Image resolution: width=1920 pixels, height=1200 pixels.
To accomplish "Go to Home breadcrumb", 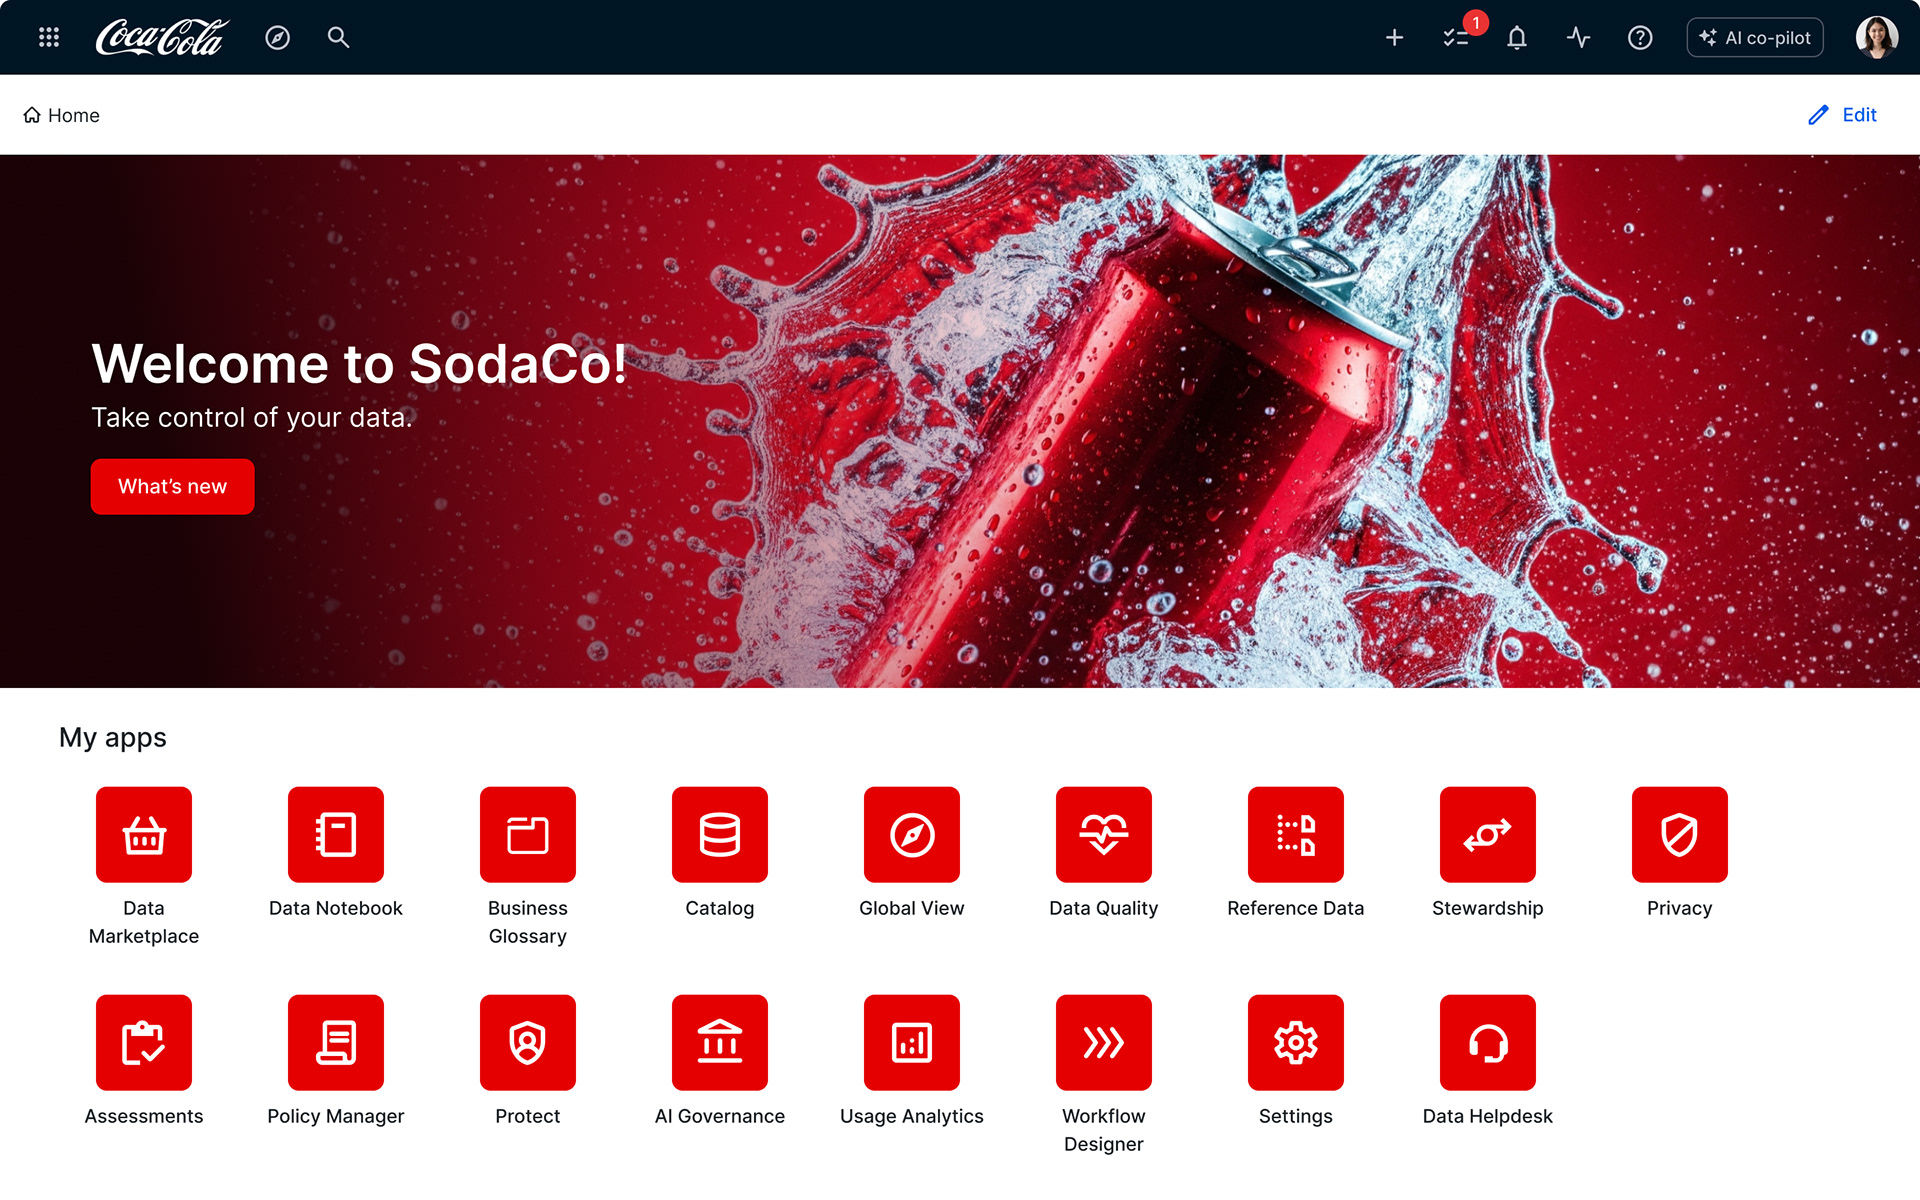I will (x=62, y=115).
